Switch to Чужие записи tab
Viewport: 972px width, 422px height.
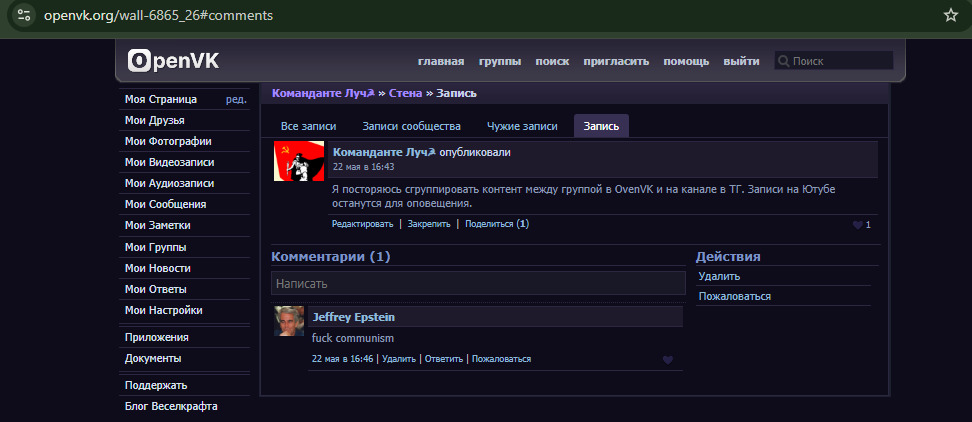(x=522, y=126)
